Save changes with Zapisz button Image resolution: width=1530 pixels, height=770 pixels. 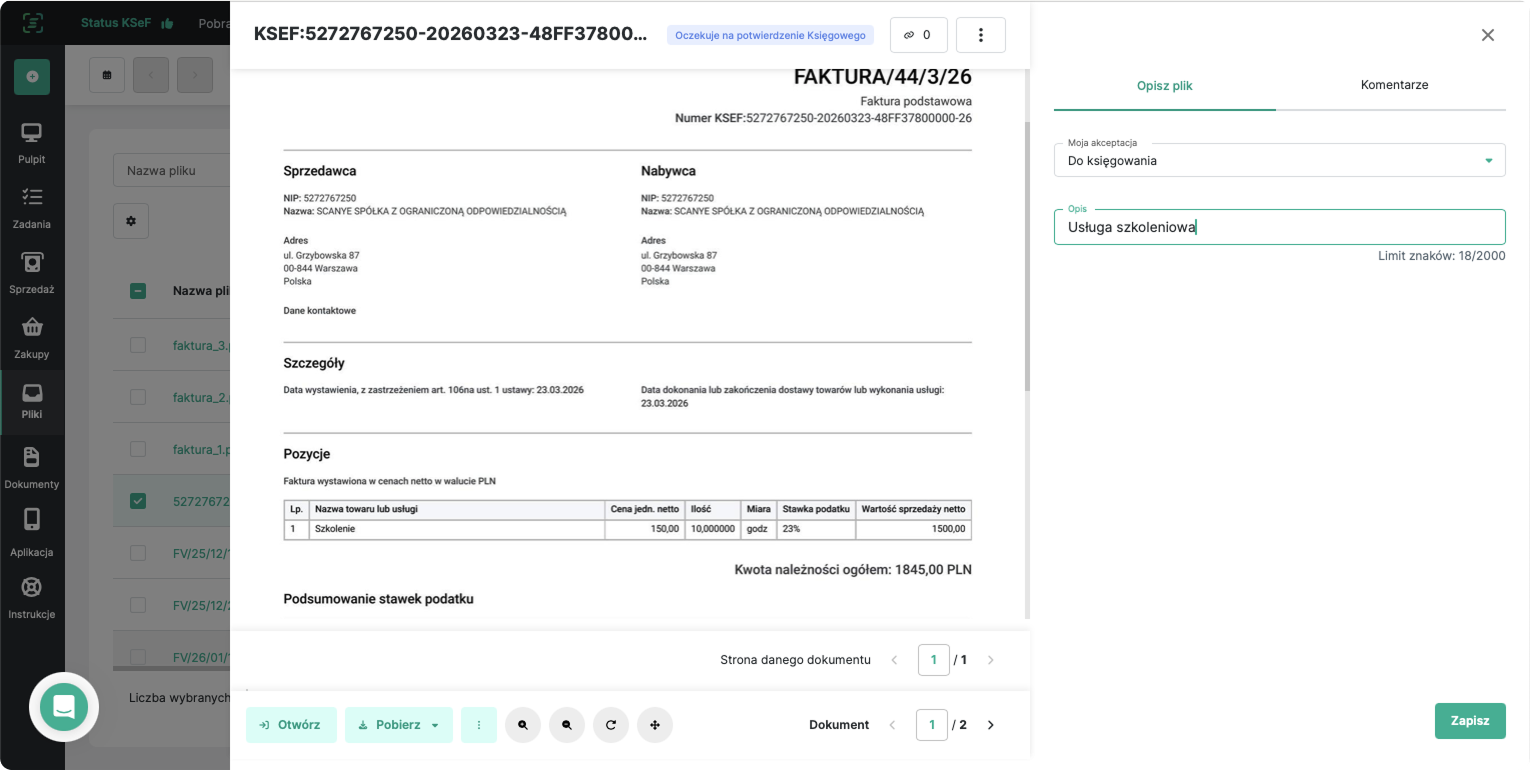[x=1470, y=721]
